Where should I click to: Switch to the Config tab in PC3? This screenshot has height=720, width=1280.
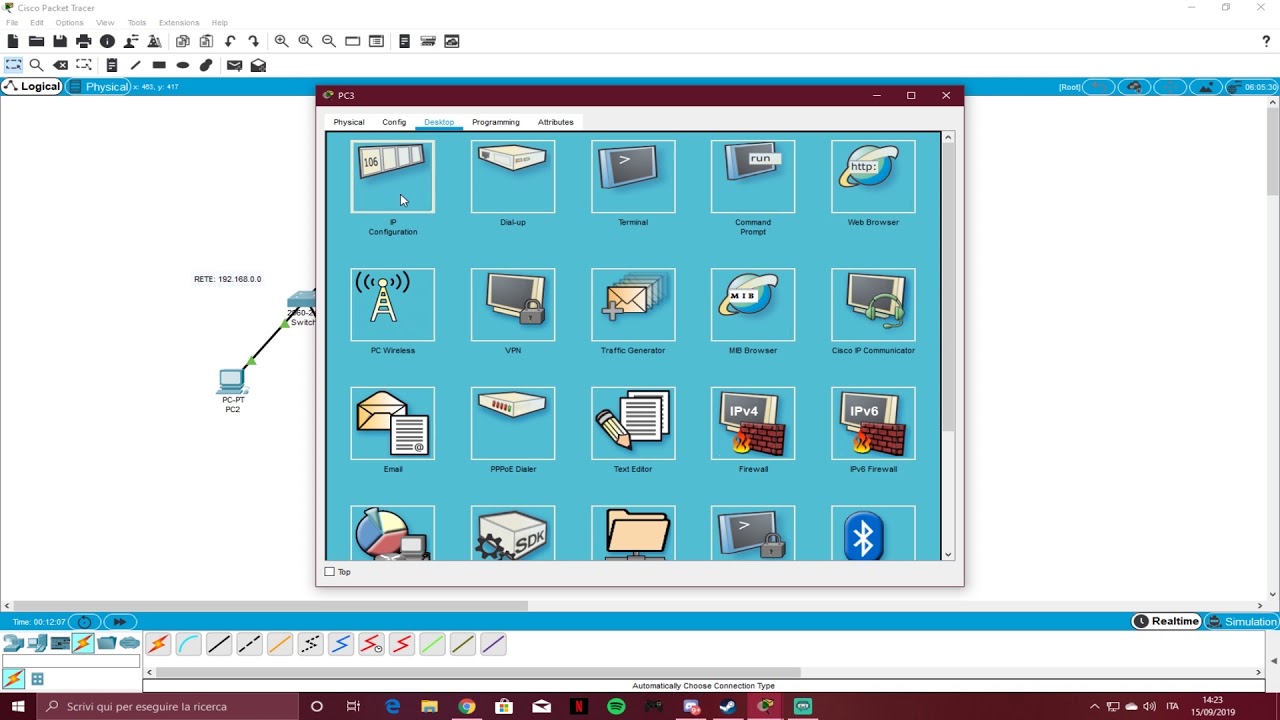[x=394, y=122]
